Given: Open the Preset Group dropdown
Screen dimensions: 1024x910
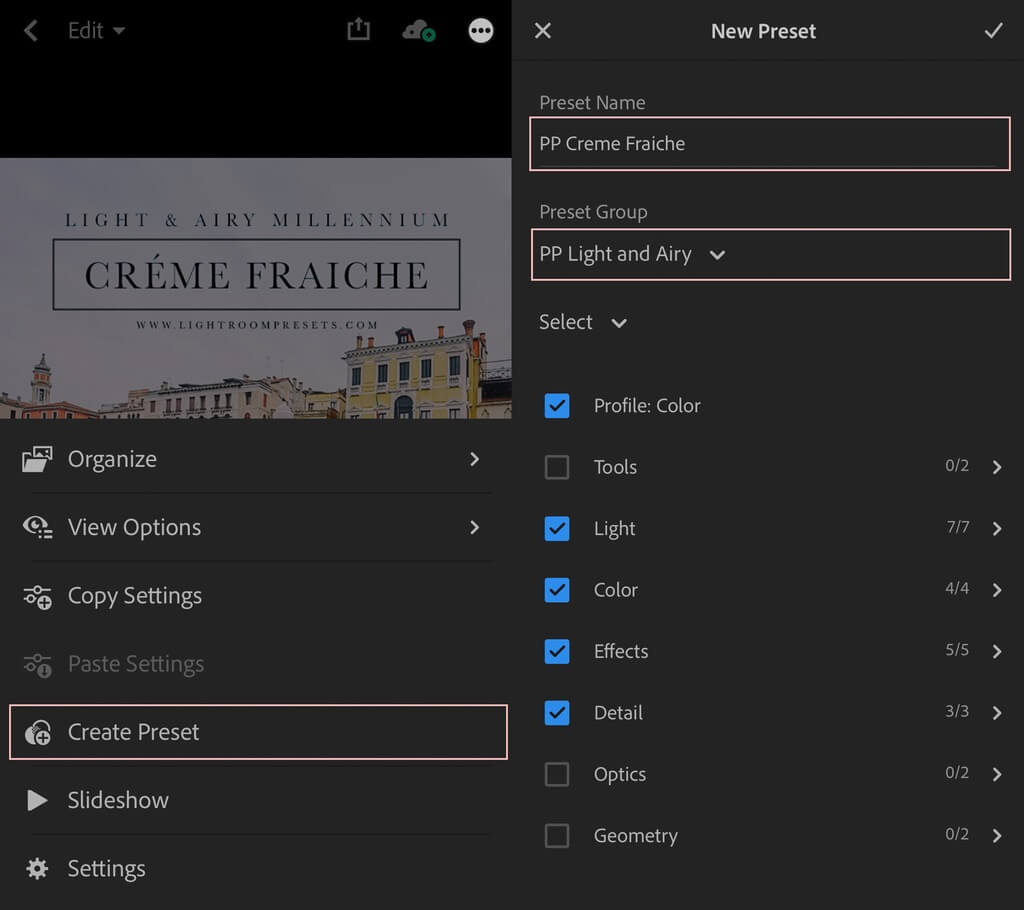Looking at the screenshot, I should pyautogui.click(x=770, y=254).
